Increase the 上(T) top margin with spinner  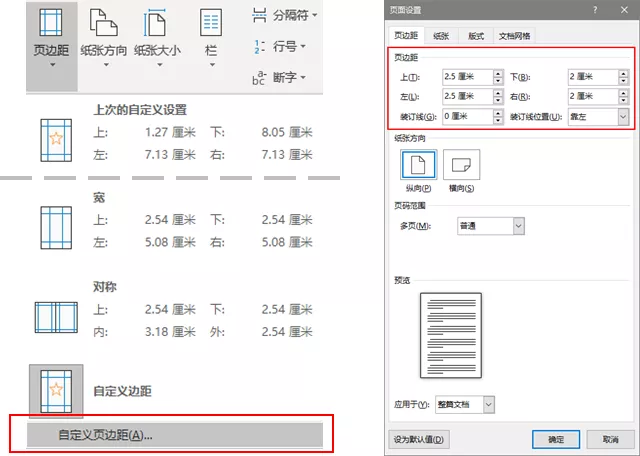coord(498,73)
